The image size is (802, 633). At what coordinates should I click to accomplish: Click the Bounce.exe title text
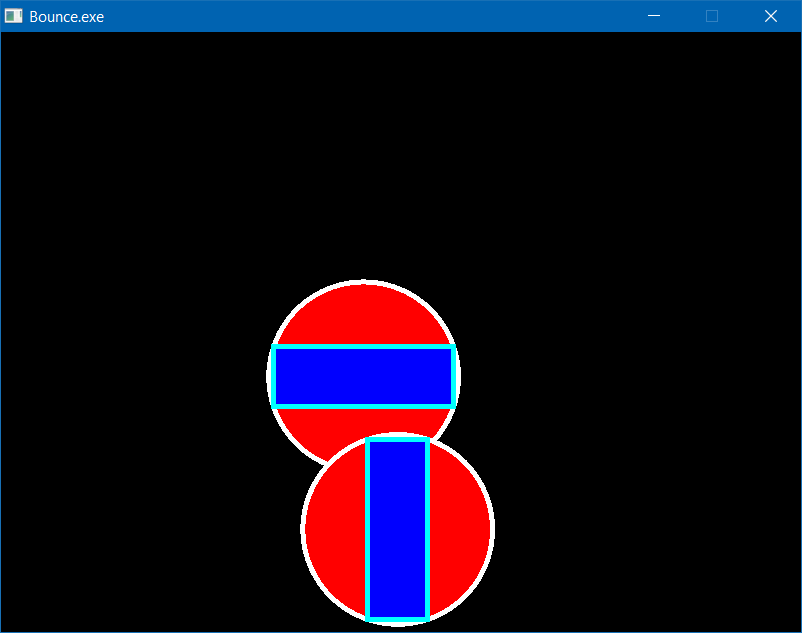coord(66,16)
